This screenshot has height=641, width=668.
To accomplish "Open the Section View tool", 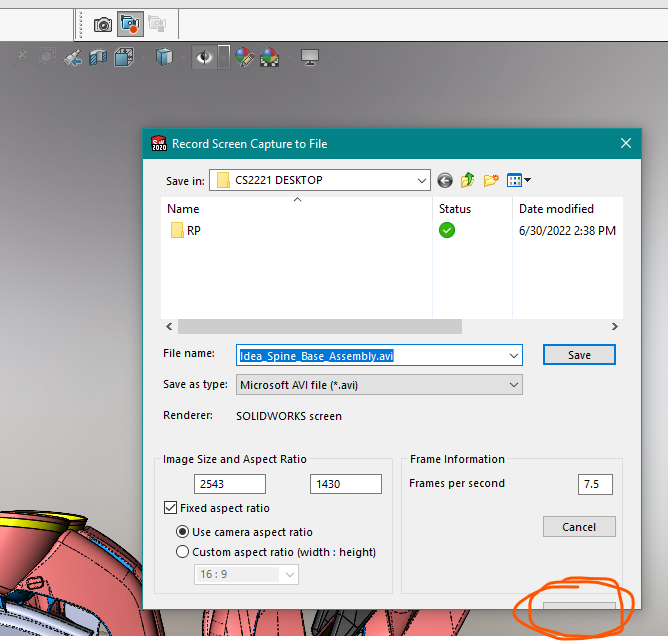I will (x=98, y=58).
